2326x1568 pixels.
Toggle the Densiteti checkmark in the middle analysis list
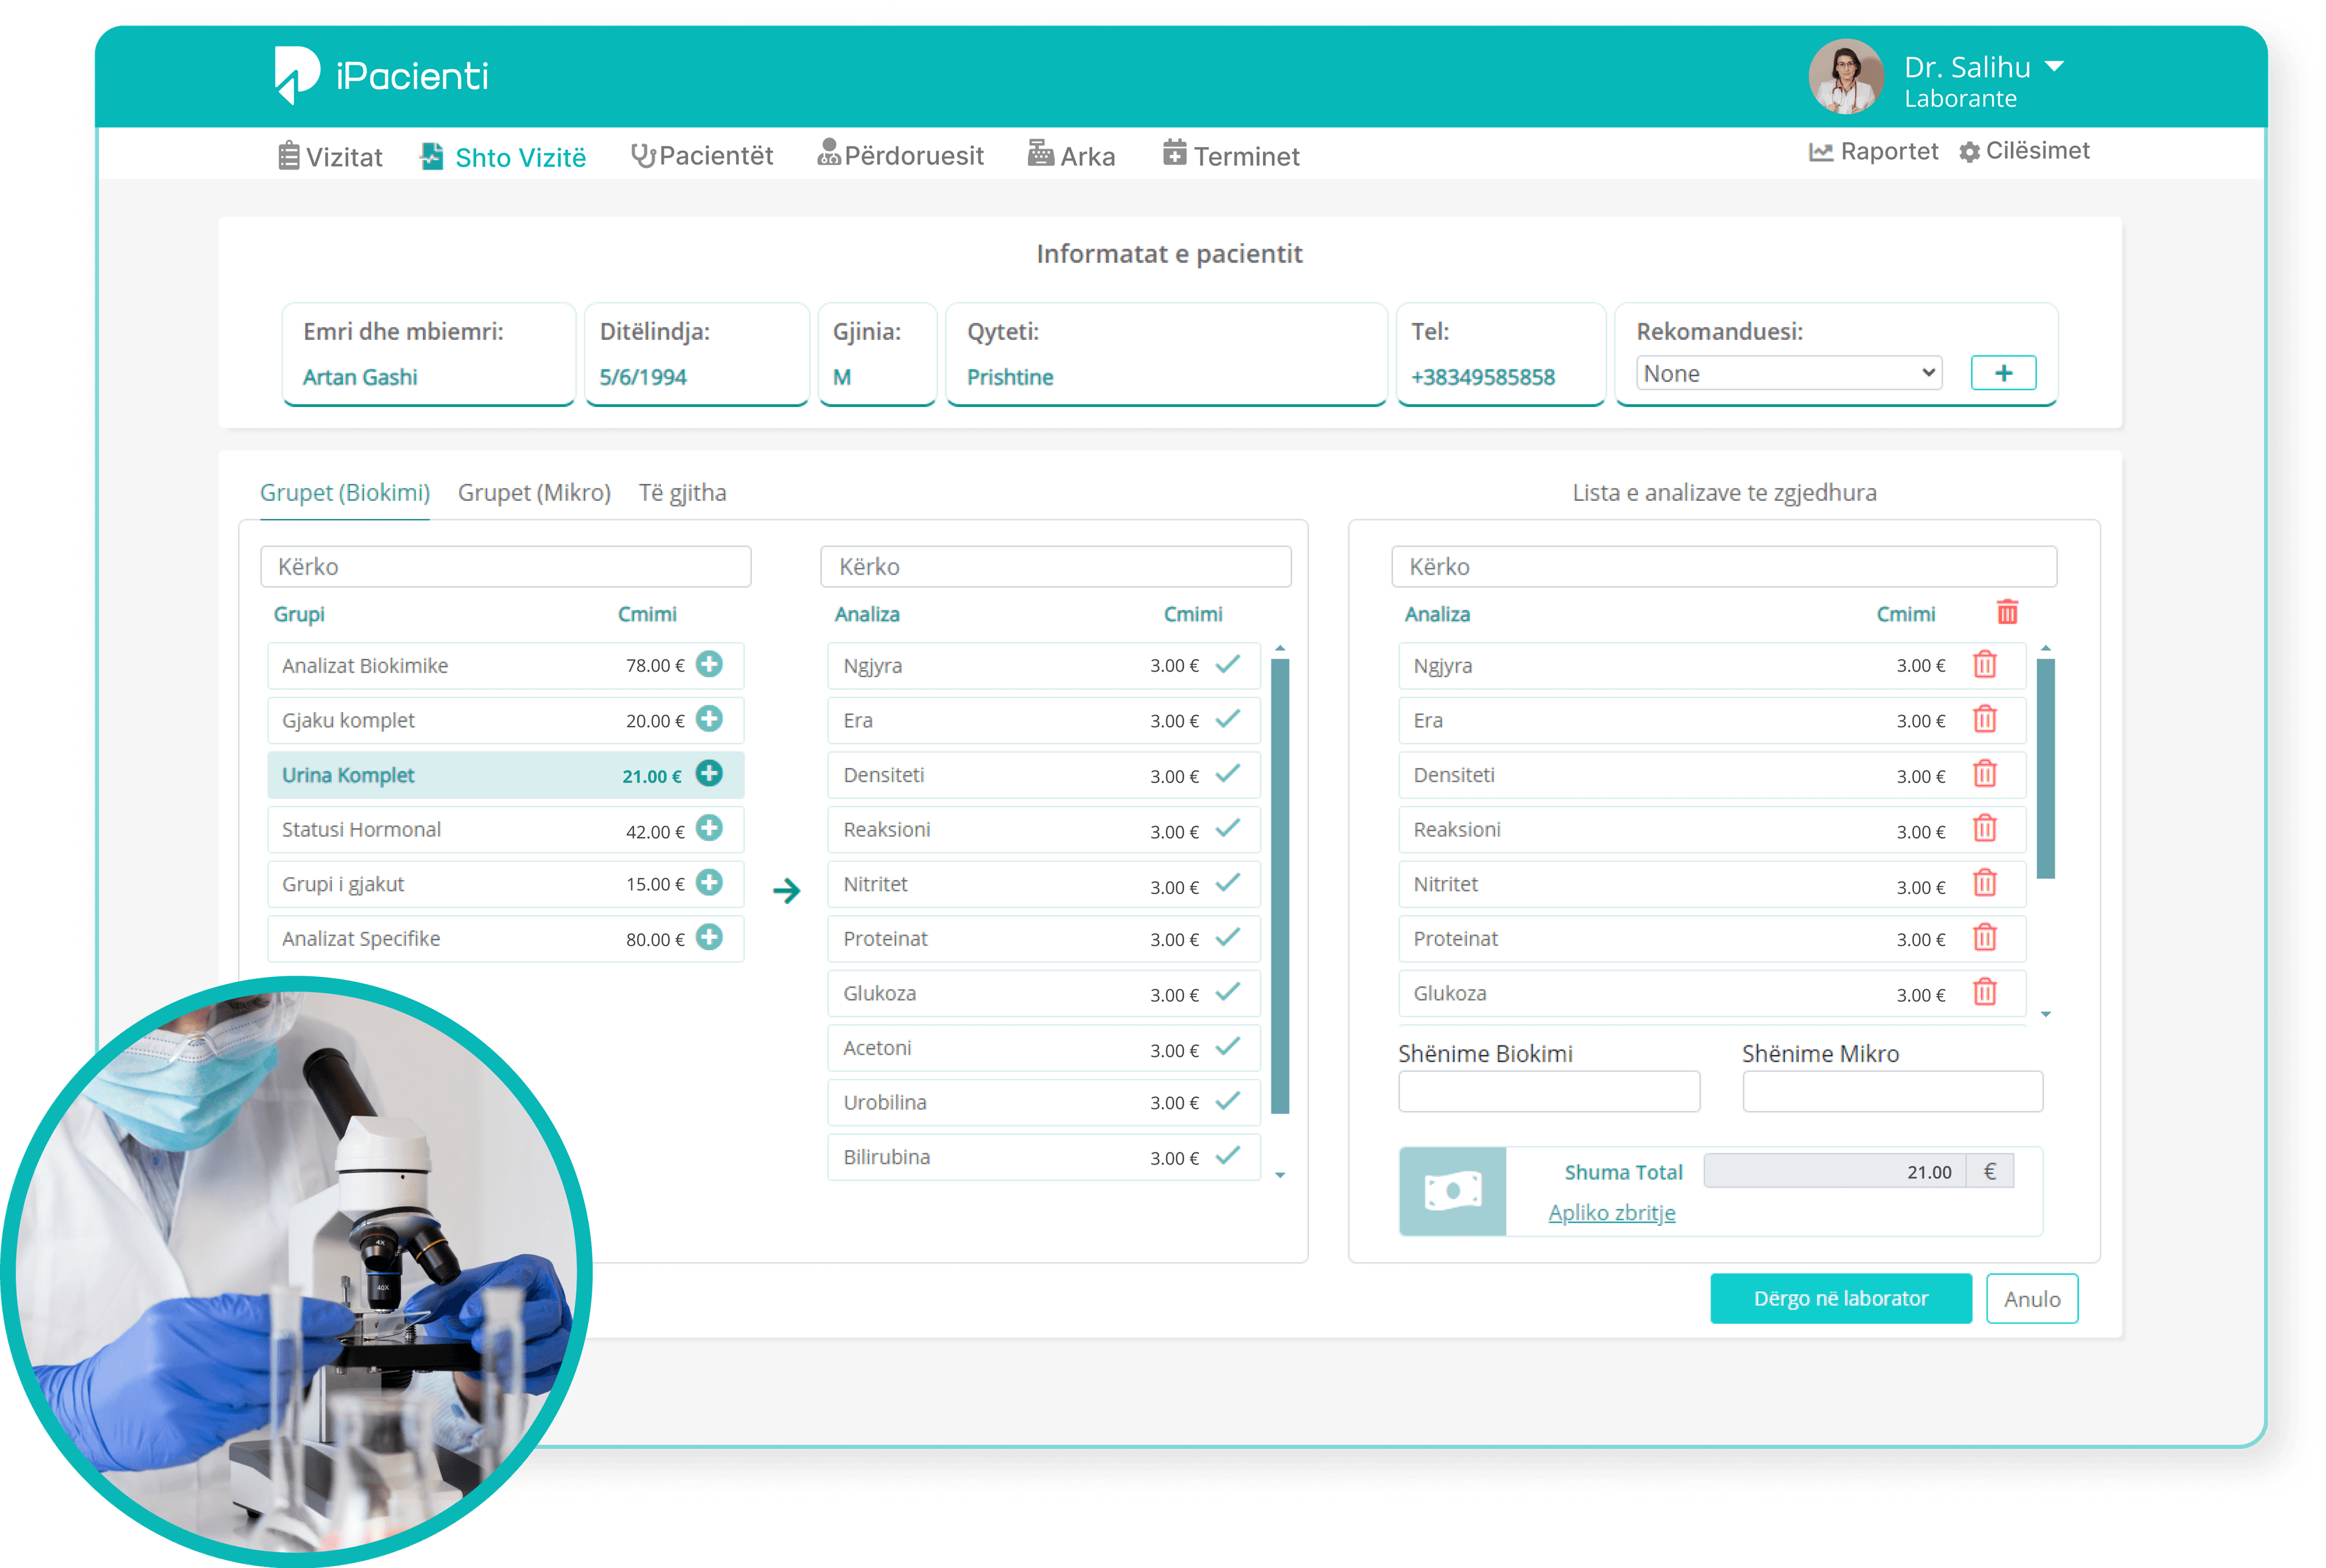(1228, 773)
